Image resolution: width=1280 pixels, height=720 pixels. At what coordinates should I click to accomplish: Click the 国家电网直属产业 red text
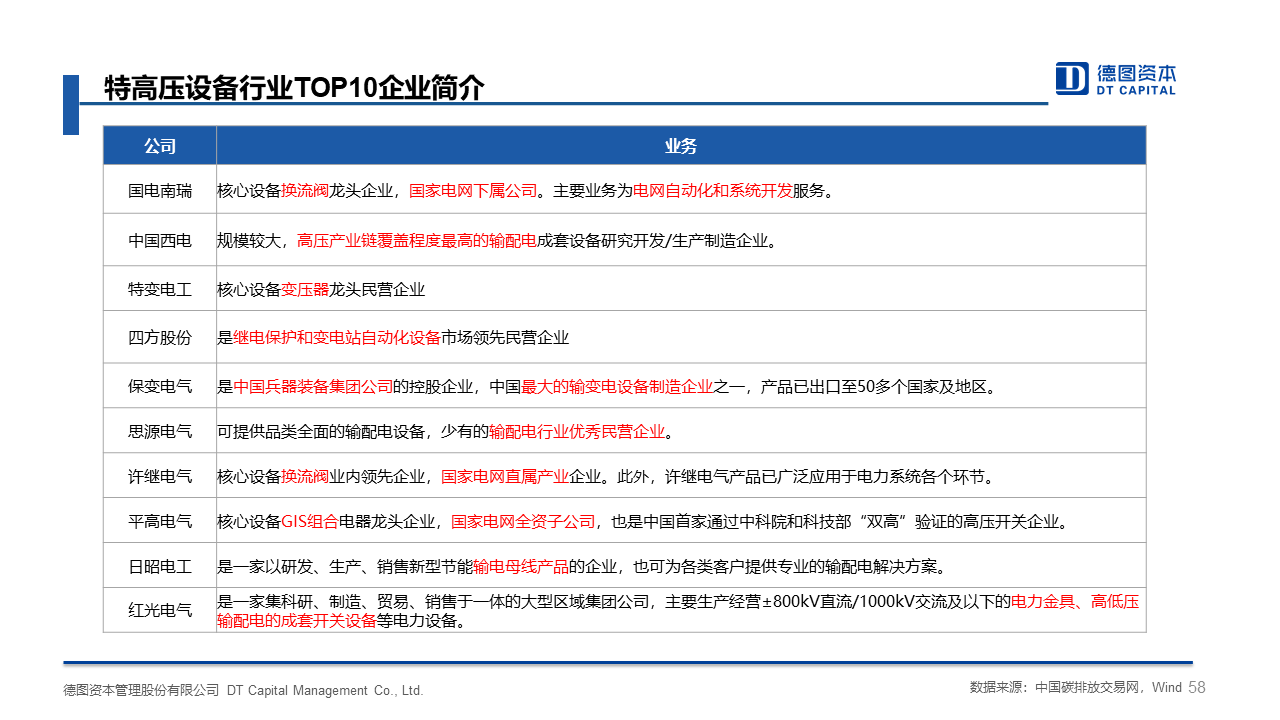505,476
